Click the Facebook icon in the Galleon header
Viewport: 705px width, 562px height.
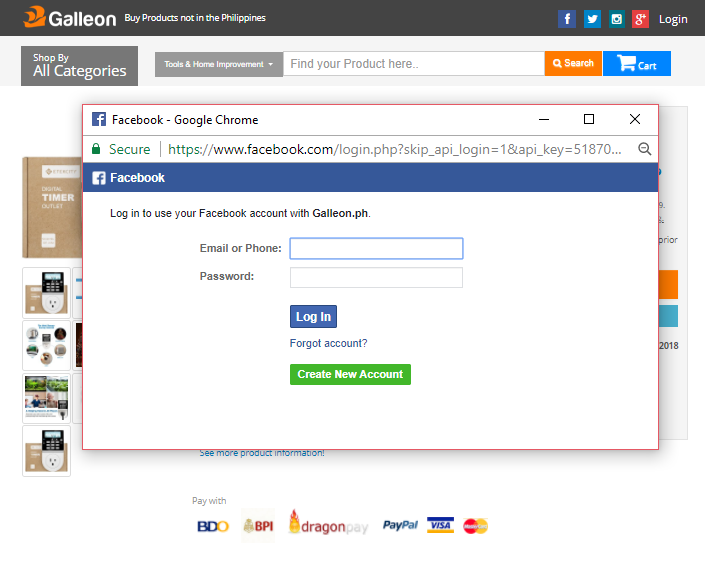click(567, 19)
